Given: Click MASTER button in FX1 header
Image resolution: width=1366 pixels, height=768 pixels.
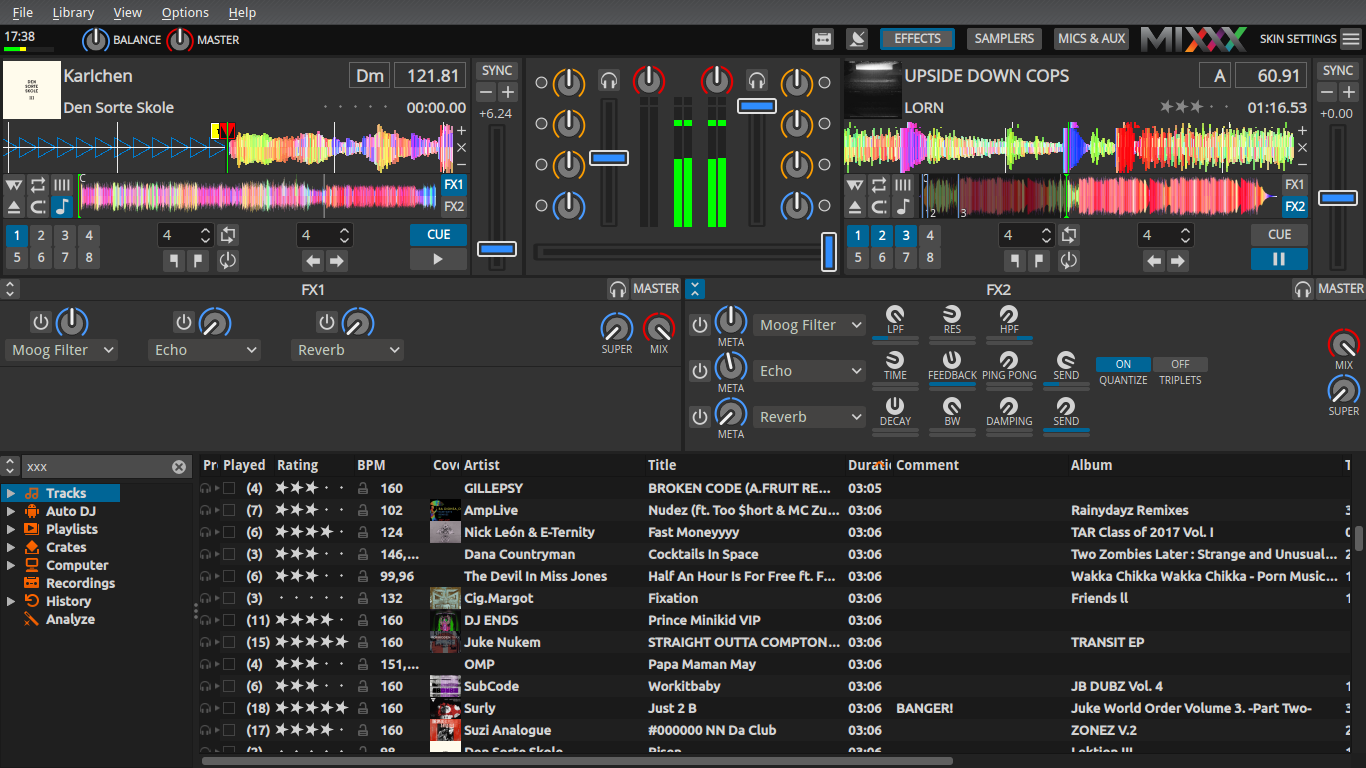Looking at the screenshot, I should 656,289.
